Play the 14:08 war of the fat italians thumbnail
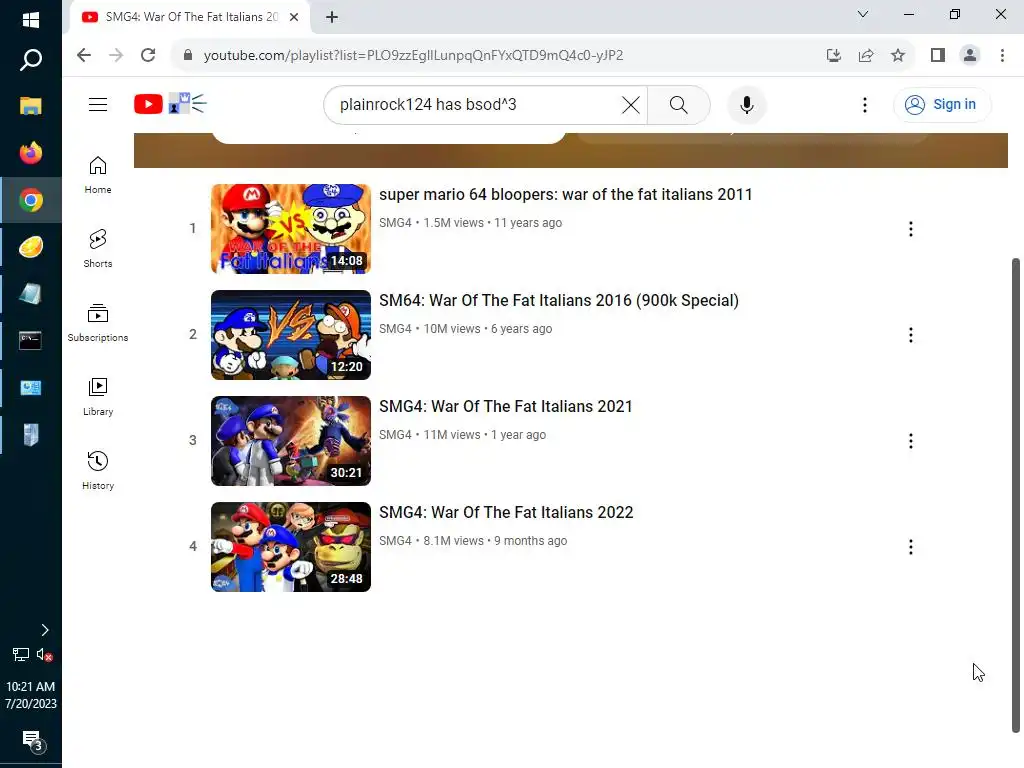Viewport: 1024px width, 768px height. (291, 229)
